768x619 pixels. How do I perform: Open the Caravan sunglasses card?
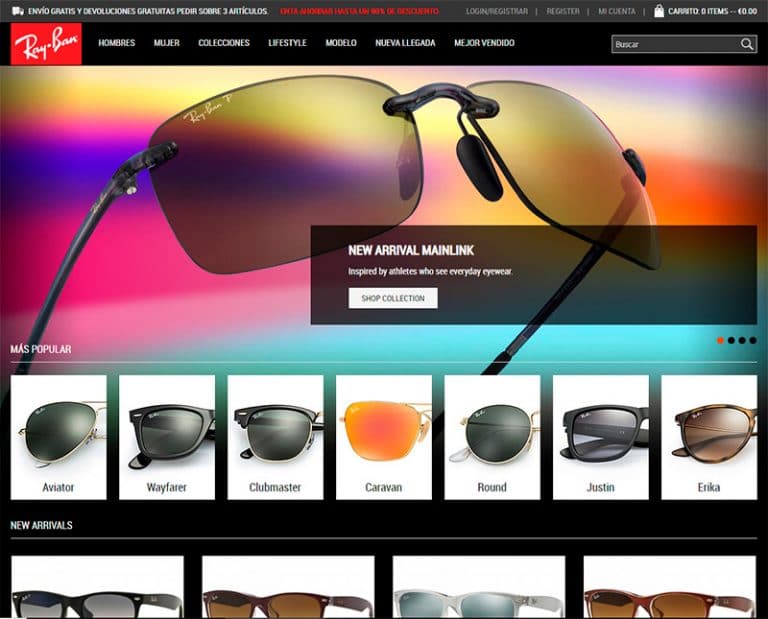coord(384,437)
